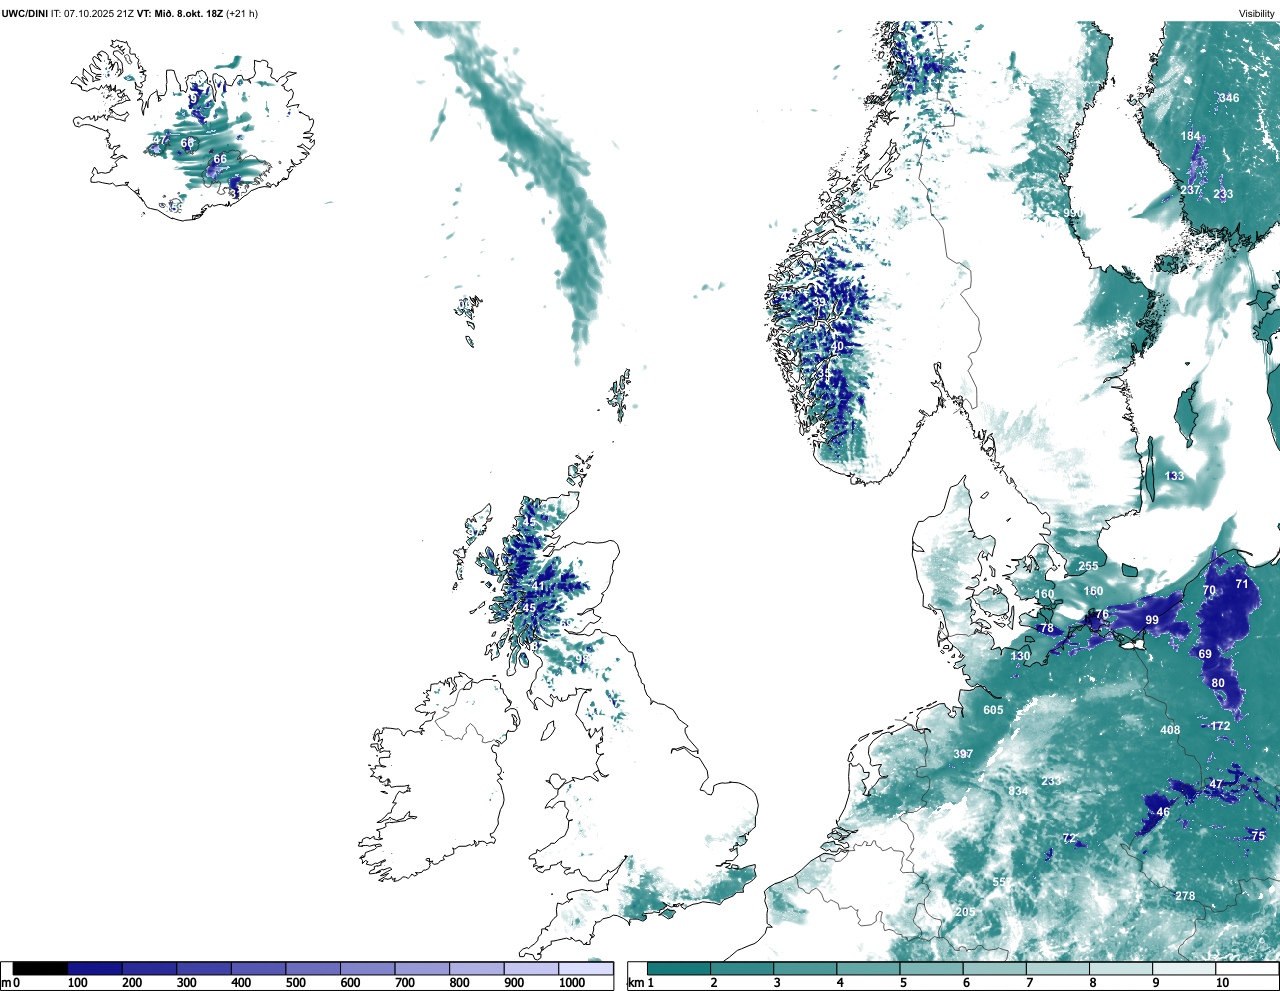1280x991 pixels.
Task: Click the '99' visibility value on map
Action: point(1152,620)
